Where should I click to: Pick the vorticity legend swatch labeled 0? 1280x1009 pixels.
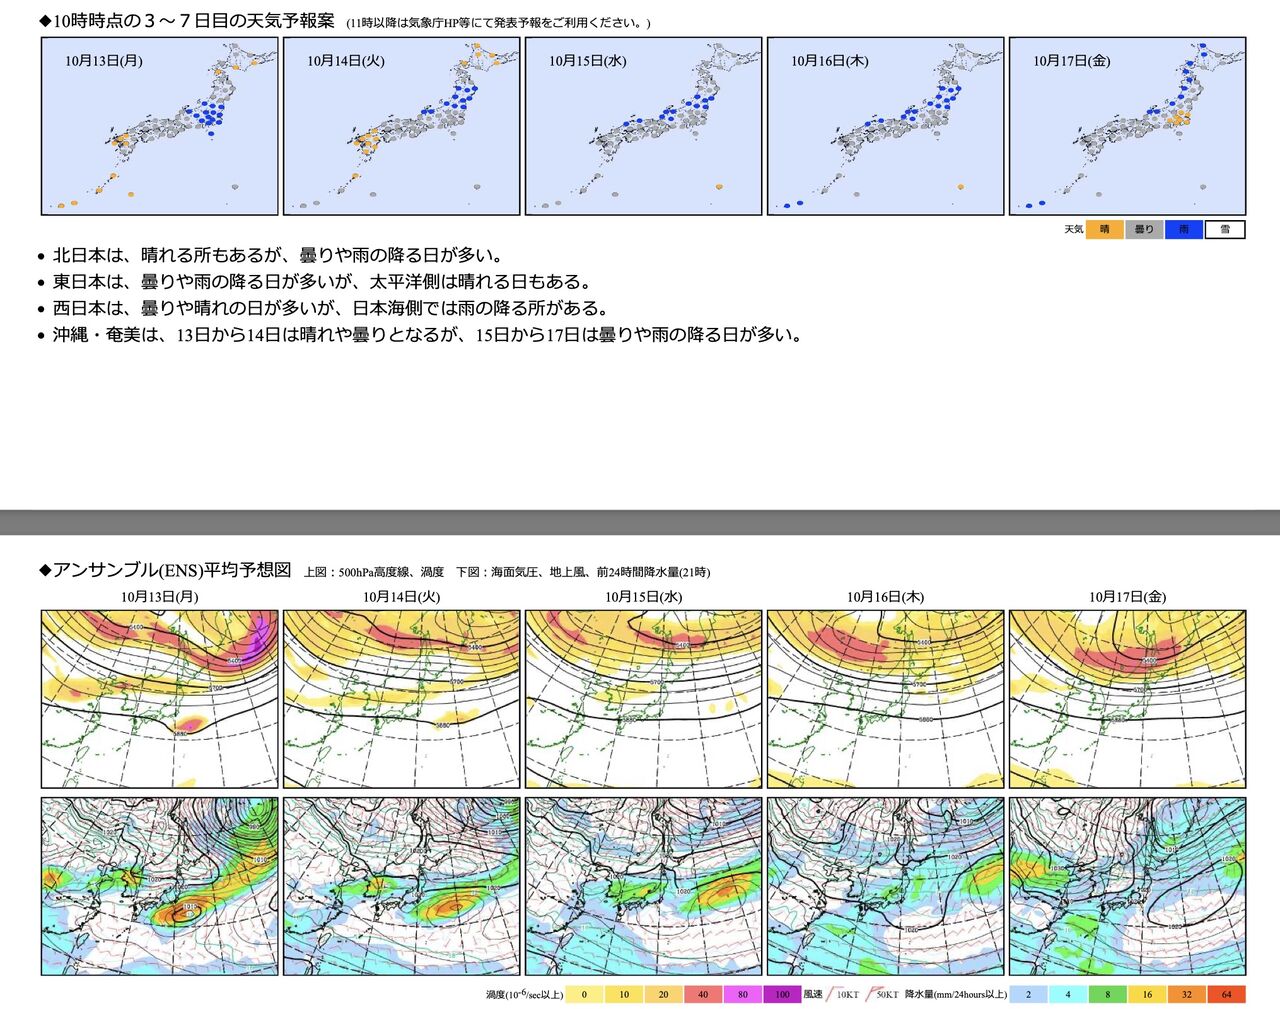coord(585,994)
